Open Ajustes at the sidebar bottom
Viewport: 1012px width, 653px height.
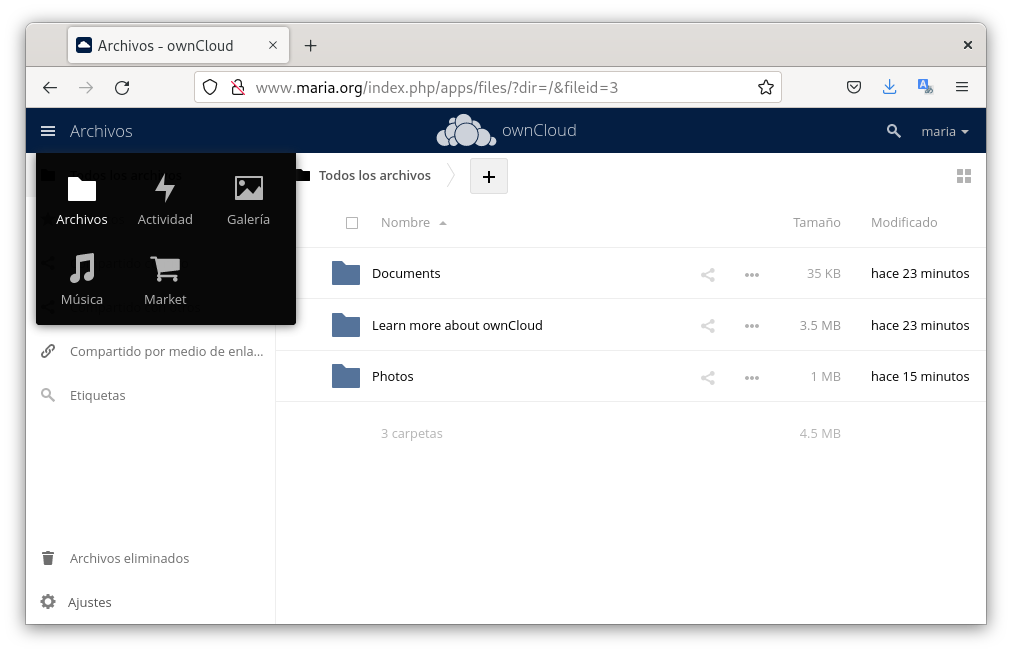pyautogui.click(x=89, y=602)
